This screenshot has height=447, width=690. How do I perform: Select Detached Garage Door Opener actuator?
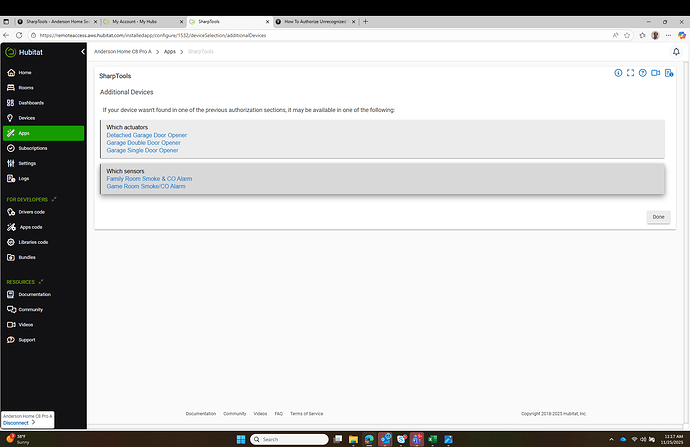click(x=147, y=135)
